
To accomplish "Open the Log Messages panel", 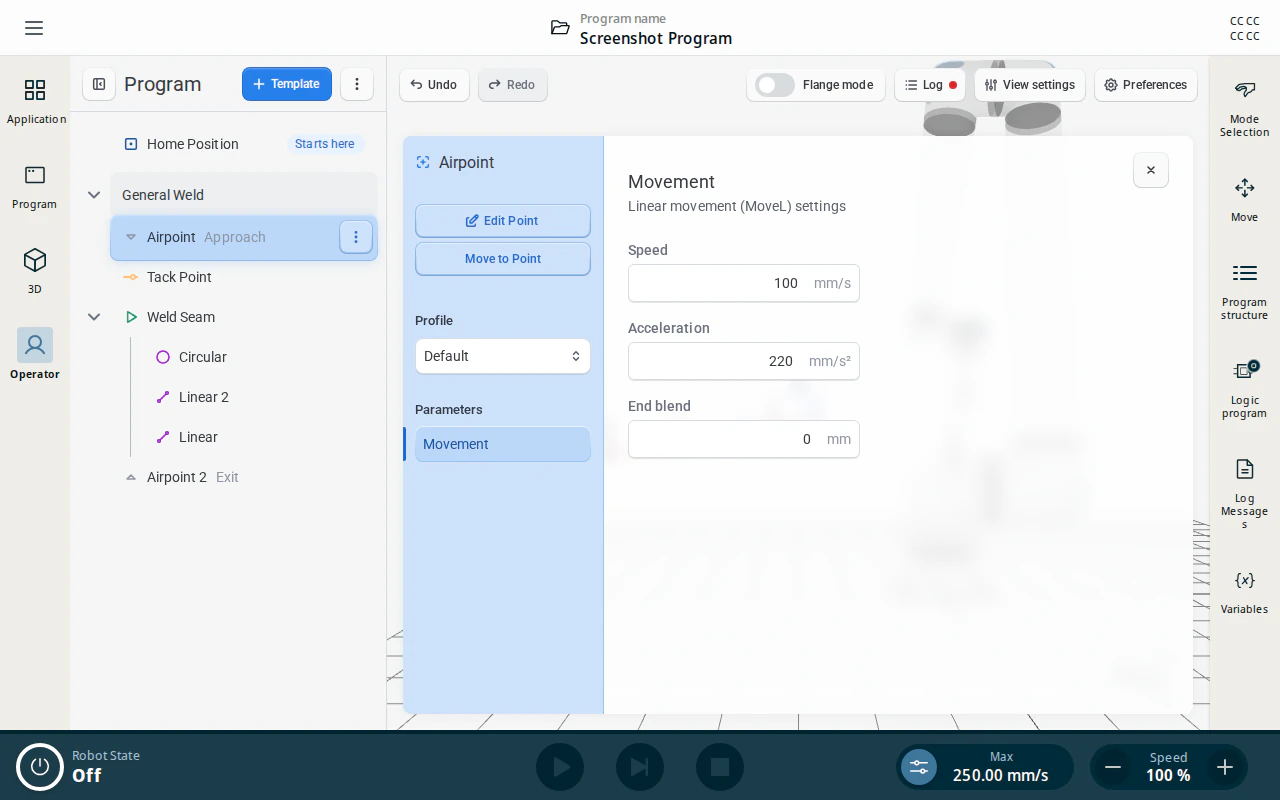I will click(x=1244, y=493).
